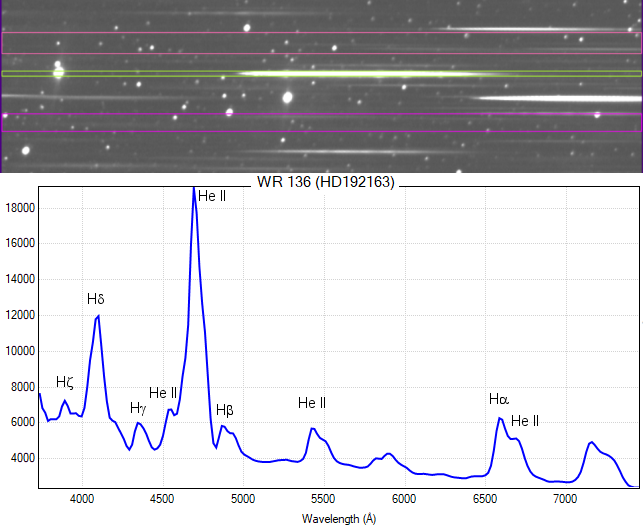Click the 18000 tick on the vertical axis
Screen dimensions: 643x528
coord(19,208)
